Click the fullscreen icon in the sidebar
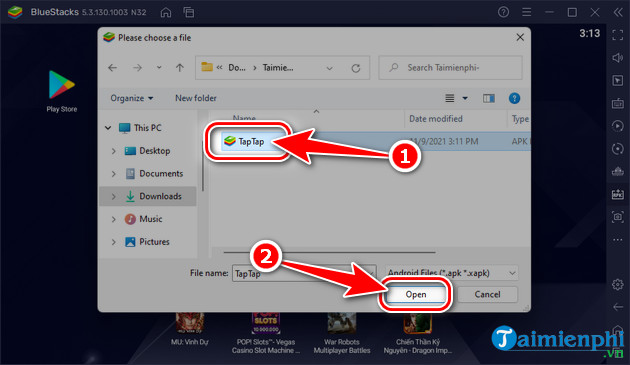Screen dimensions: 630x365 click(618, 35)
